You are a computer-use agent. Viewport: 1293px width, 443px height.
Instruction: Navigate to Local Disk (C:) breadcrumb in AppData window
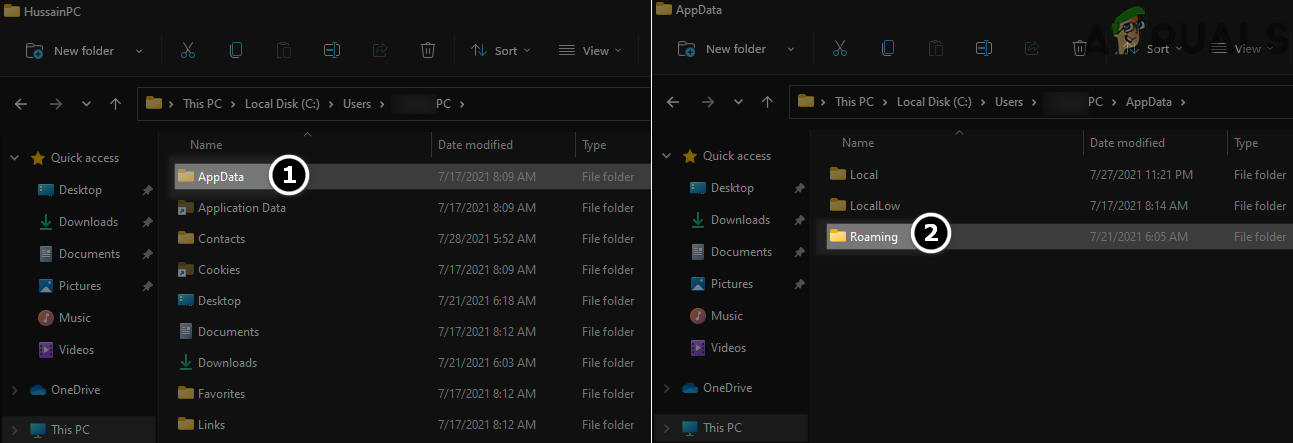point(935,102)
